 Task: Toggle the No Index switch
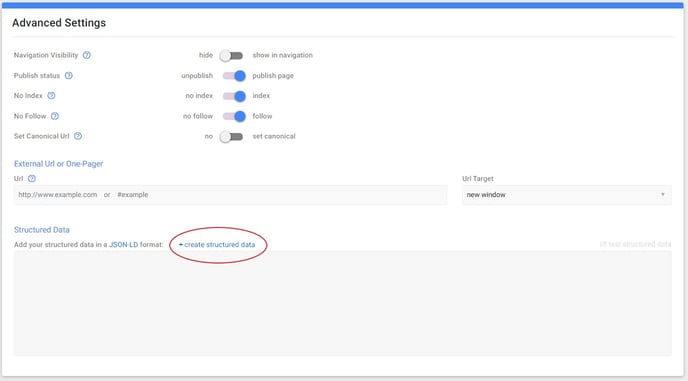tap(234, 96)
